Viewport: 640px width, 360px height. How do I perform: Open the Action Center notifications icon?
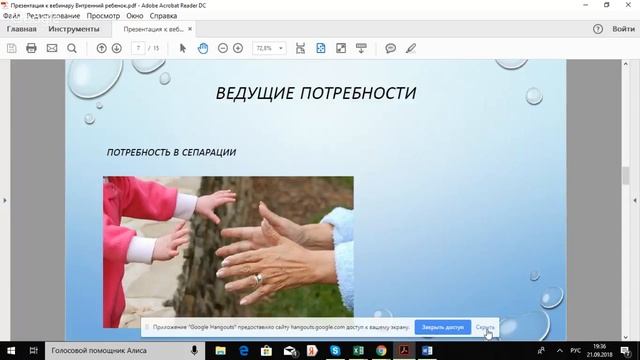pos(625,351)
